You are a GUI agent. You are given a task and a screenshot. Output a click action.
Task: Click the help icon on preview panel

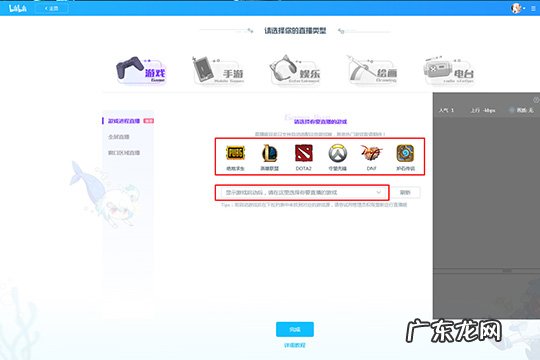pyautogui.click(x=536, y=100)
